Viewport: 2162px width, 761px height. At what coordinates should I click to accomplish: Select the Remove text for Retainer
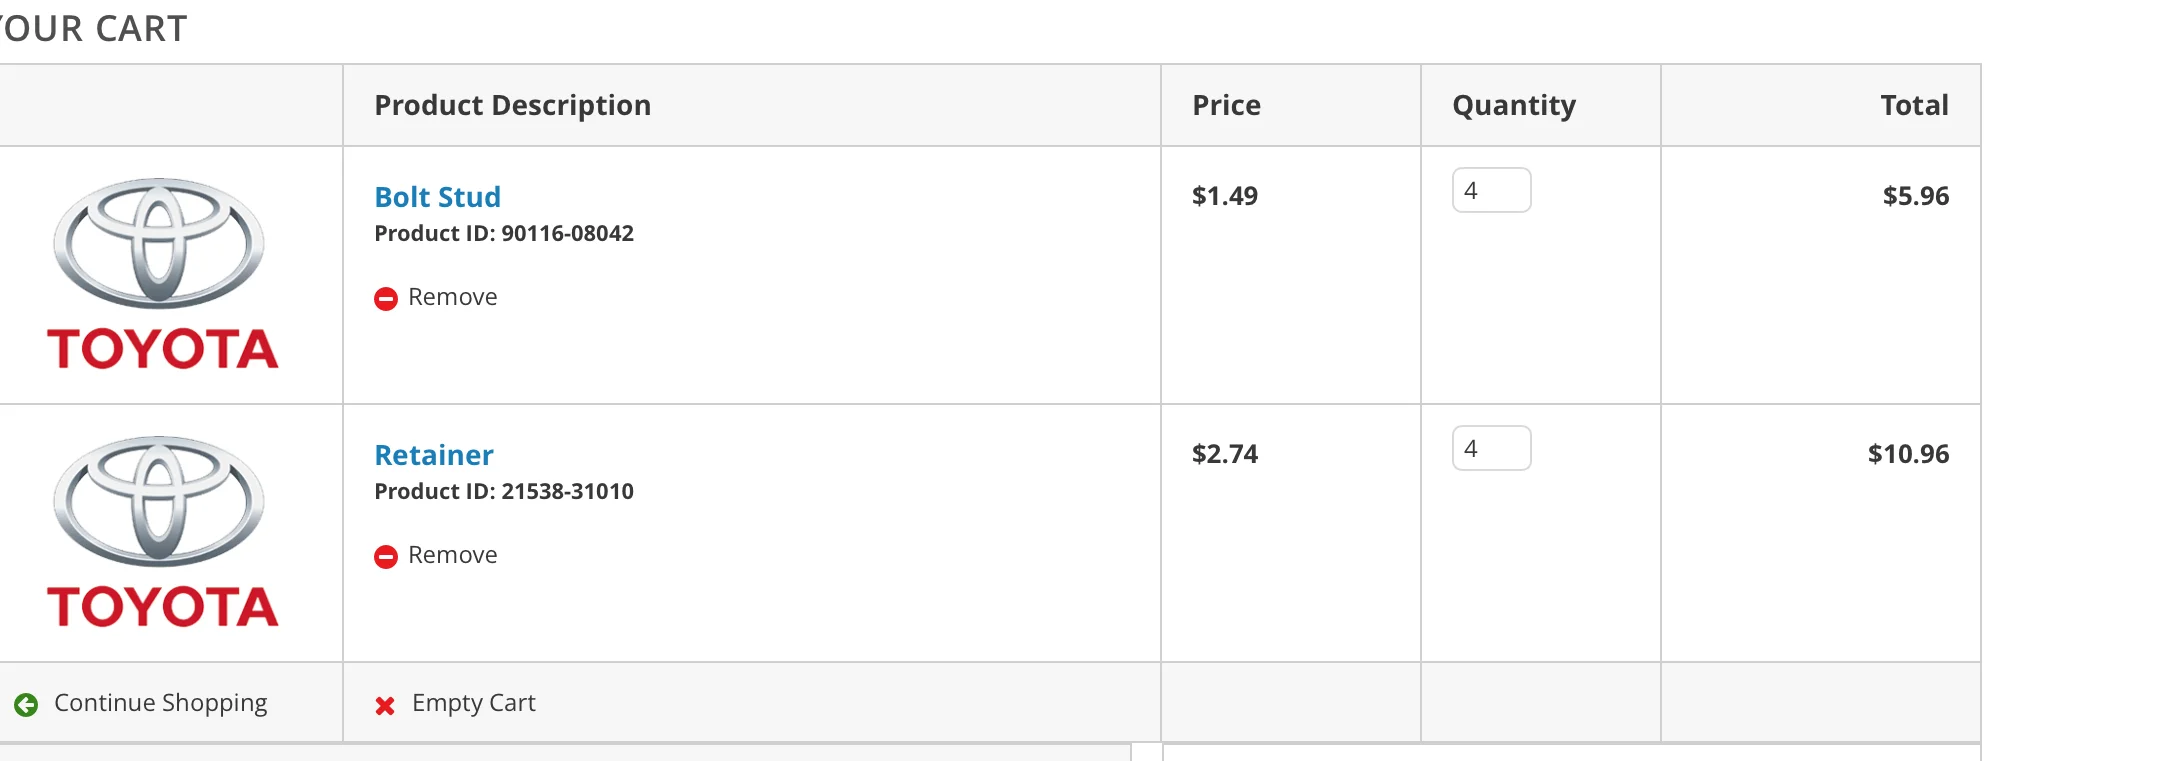pos(452,555)
